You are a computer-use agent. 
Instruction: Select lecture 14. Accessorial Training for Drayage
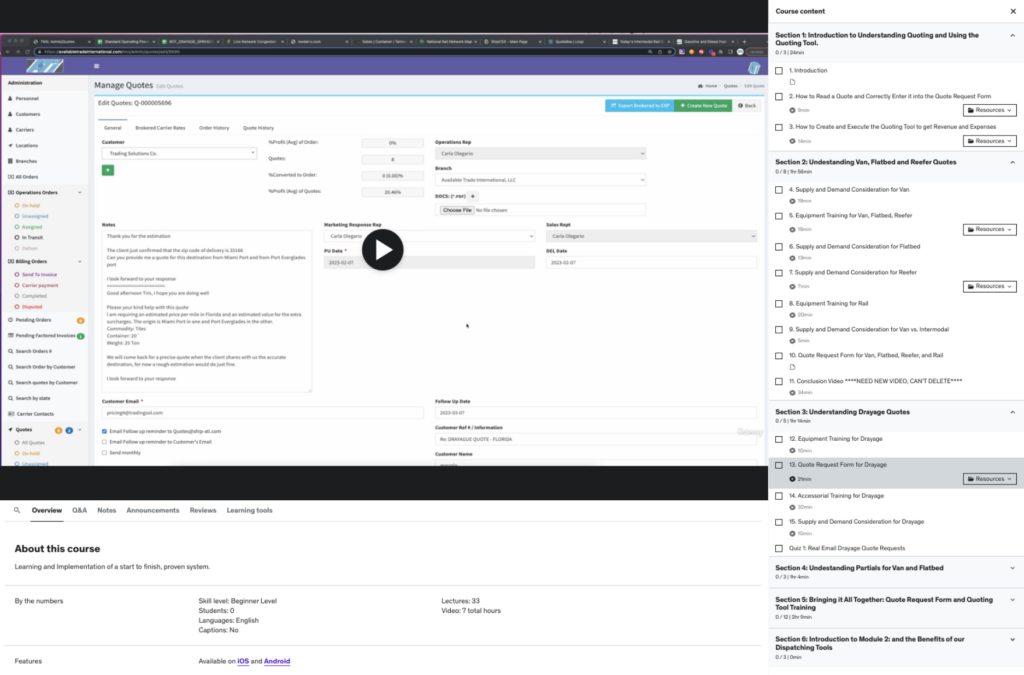836,495
